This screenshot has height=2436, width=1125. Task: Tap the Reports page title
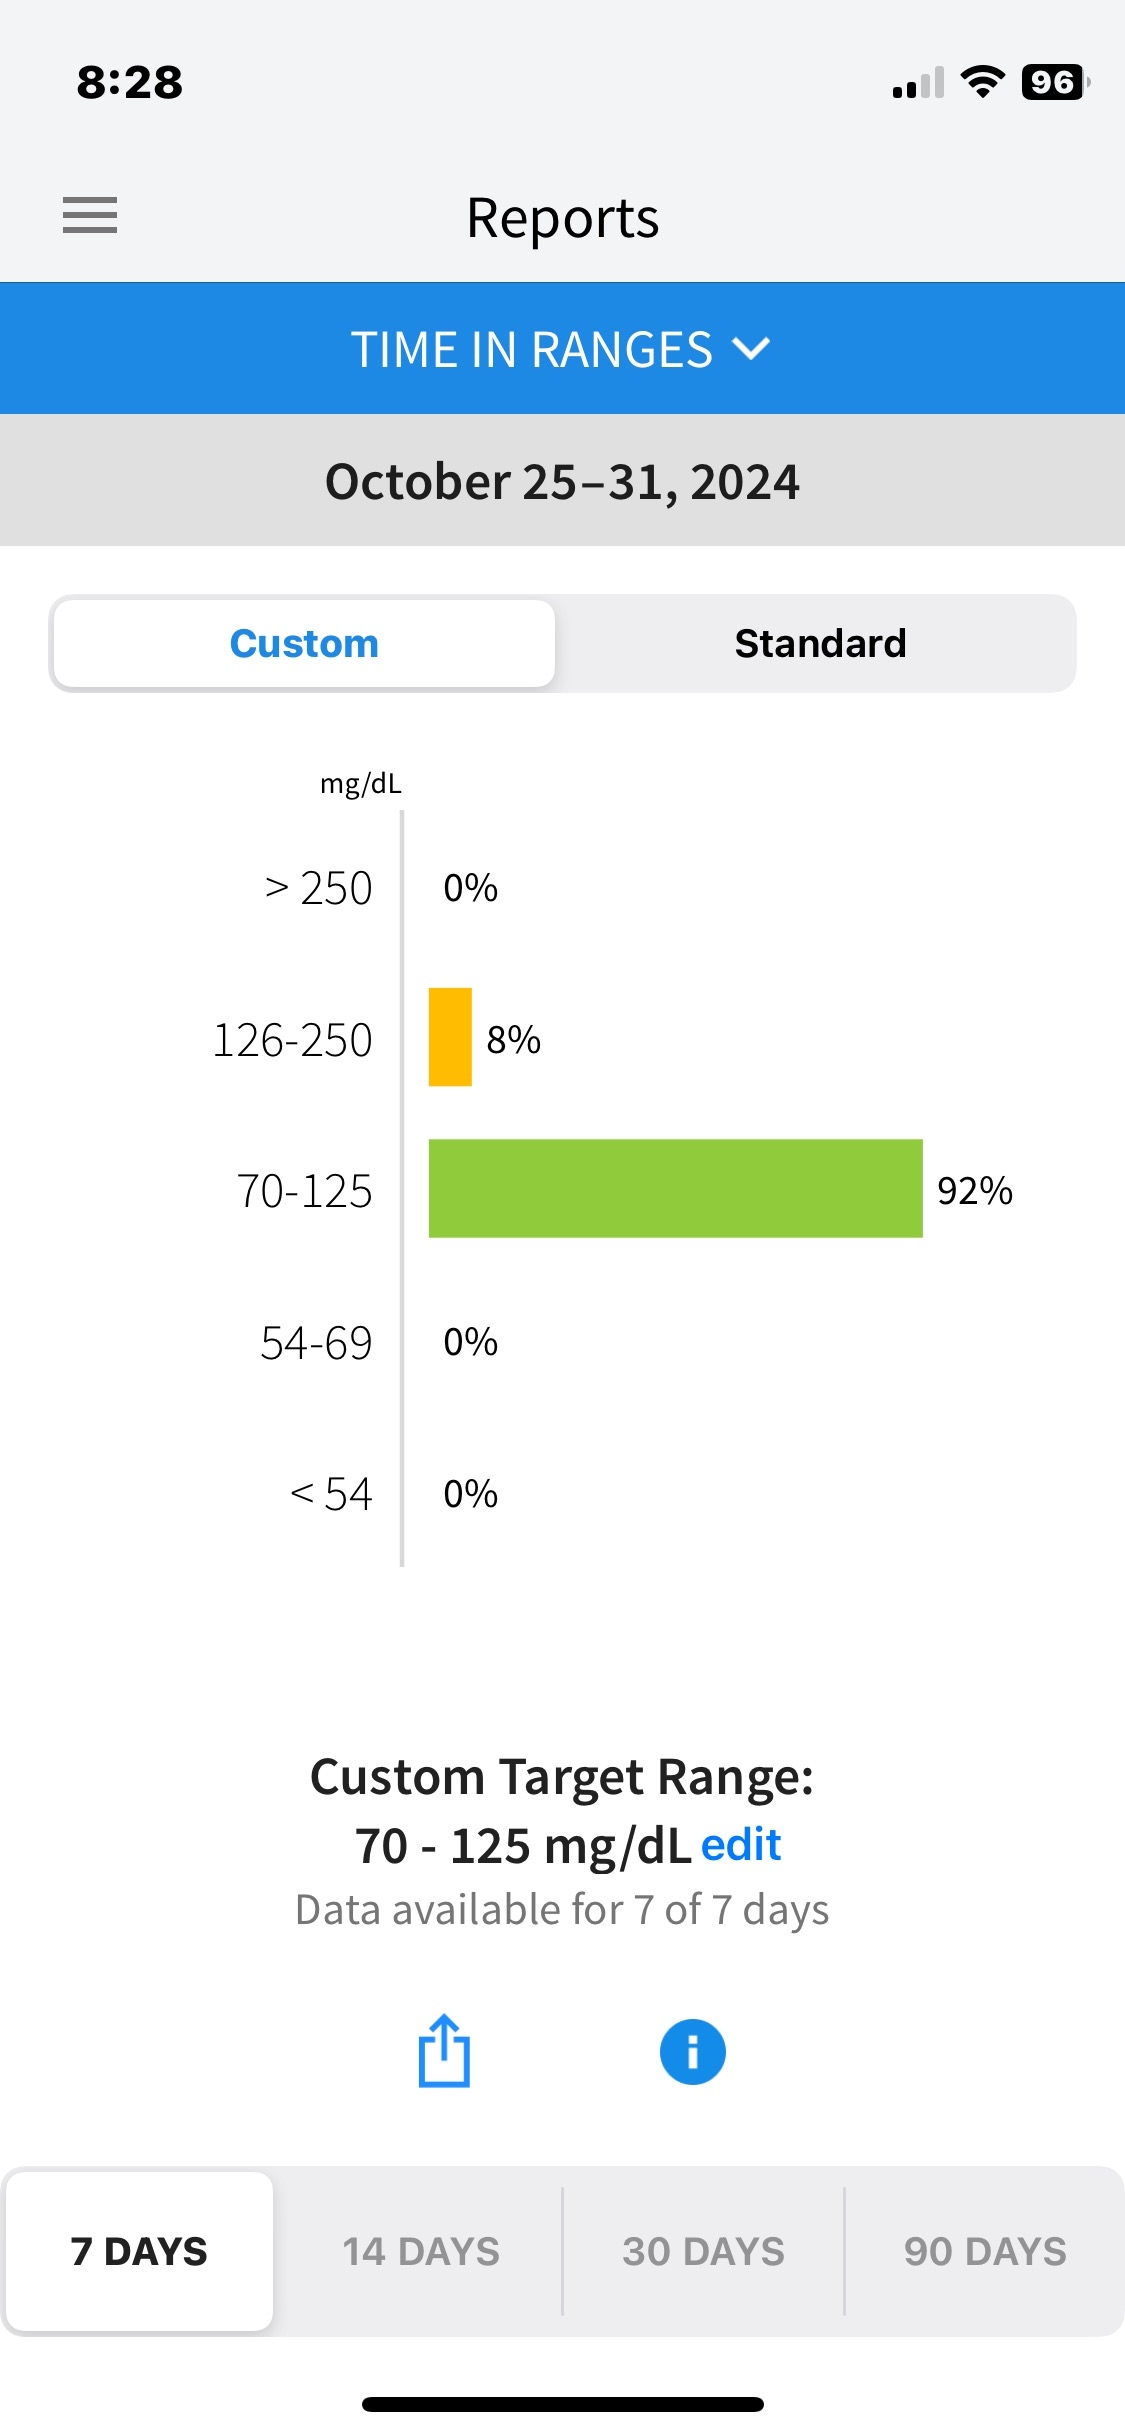pyautogui.click(x=562, y=218)
